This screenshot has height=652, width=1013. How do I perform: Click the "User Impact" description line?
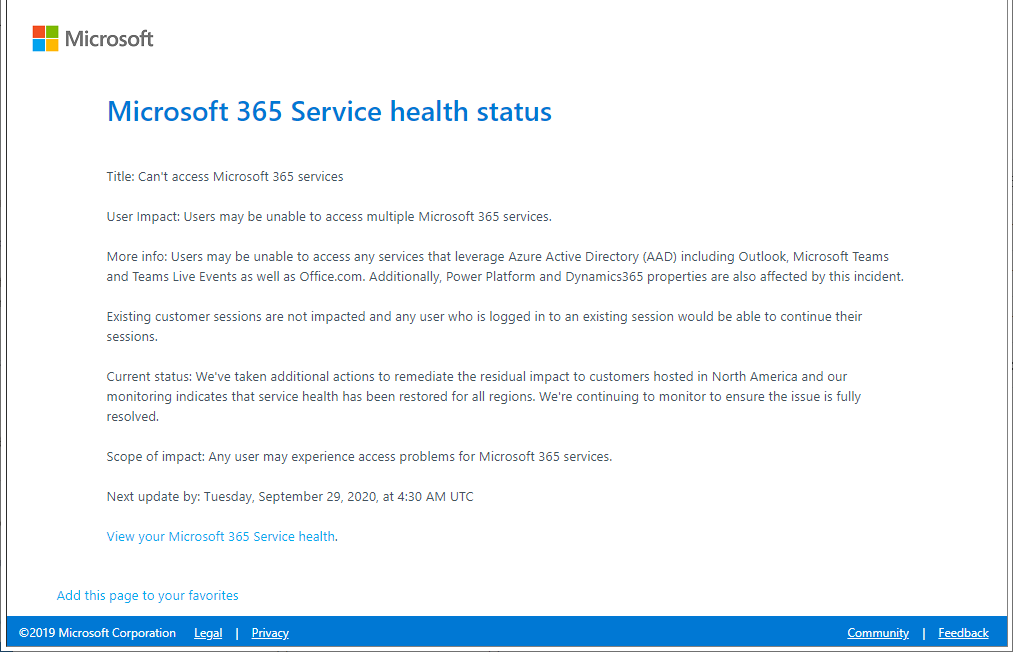(x=330, y=216)
